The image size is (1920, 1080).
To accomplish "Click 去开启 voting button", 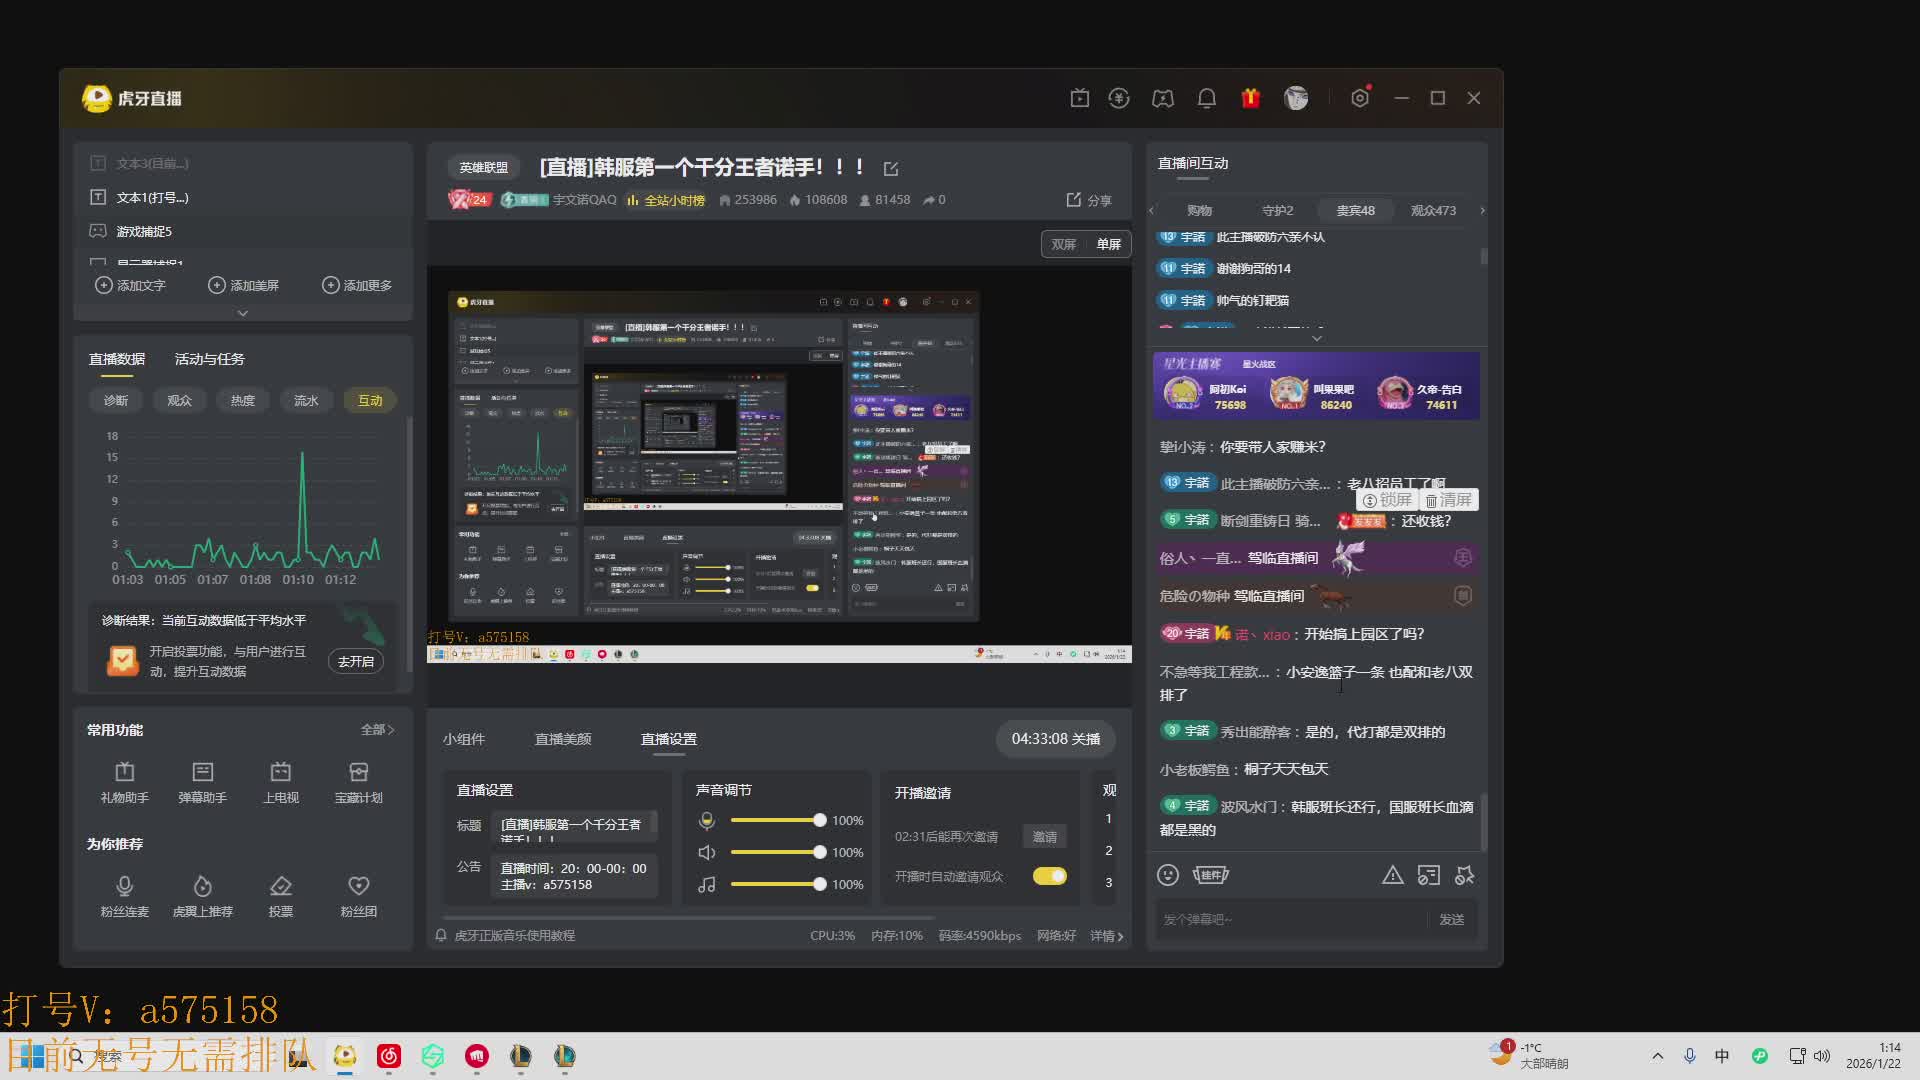I will [355, 661].
